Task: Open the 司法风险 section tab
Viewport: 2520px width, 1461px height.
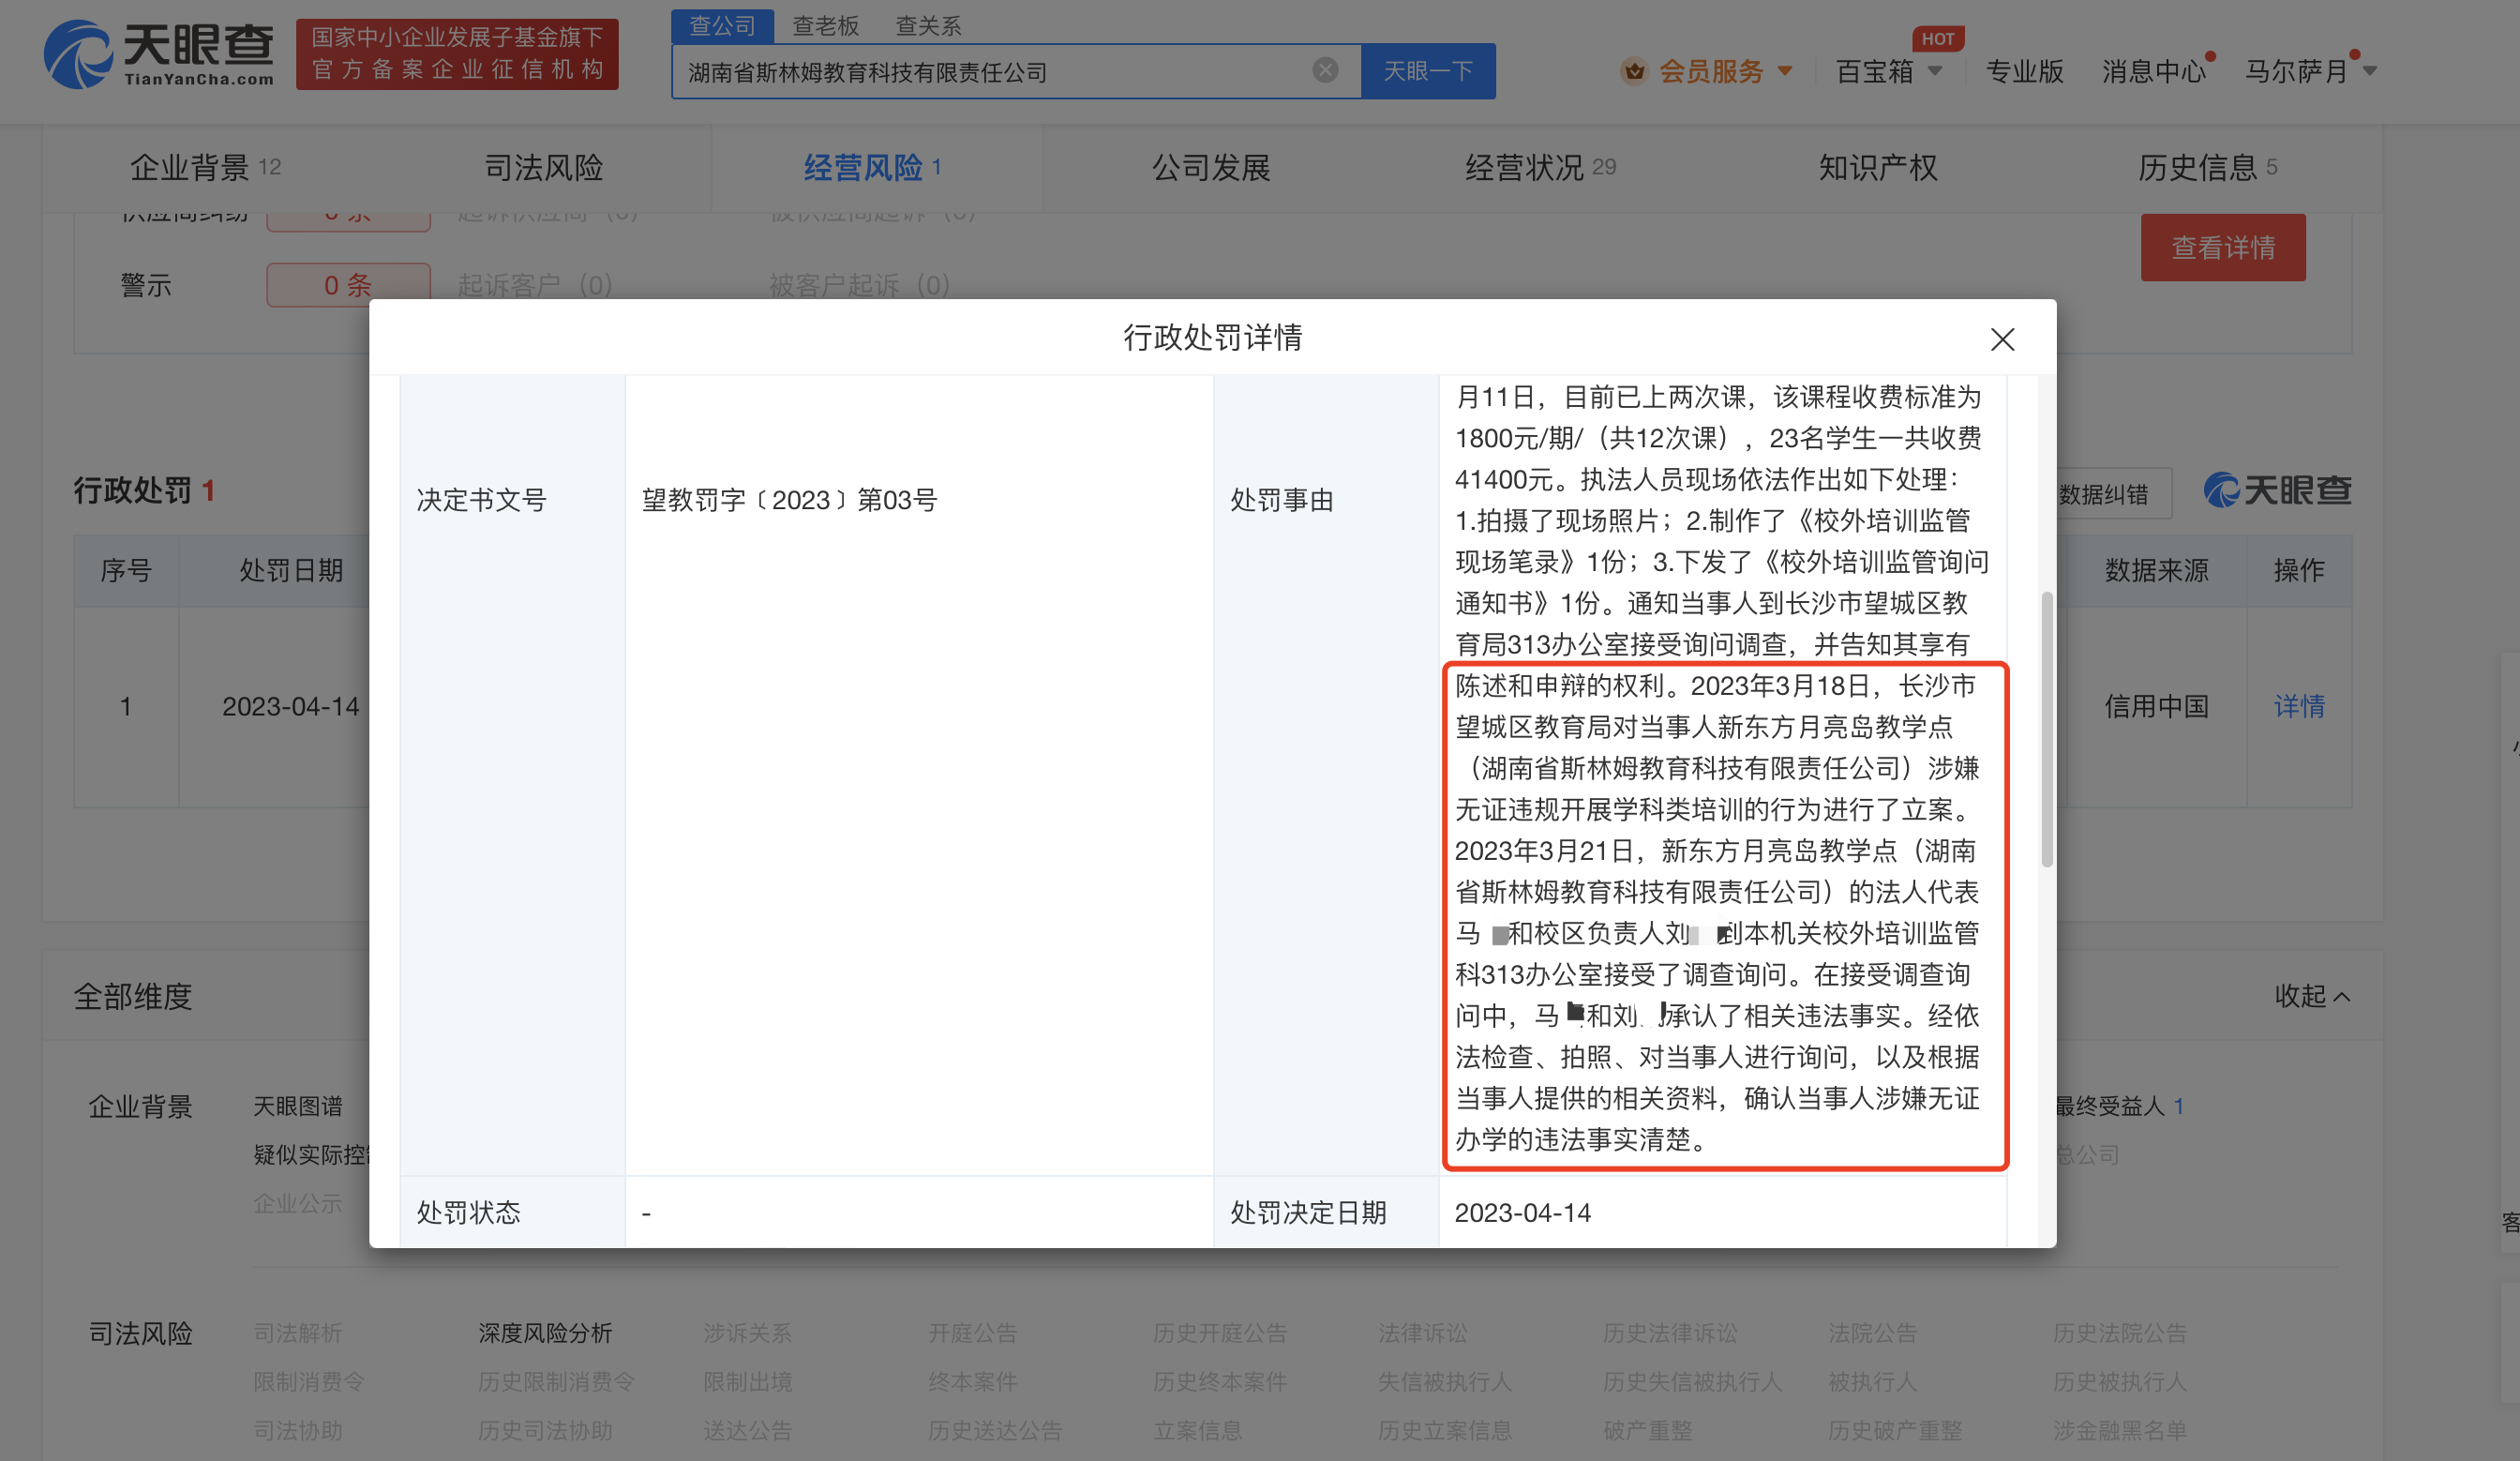Action: [542, 167]
